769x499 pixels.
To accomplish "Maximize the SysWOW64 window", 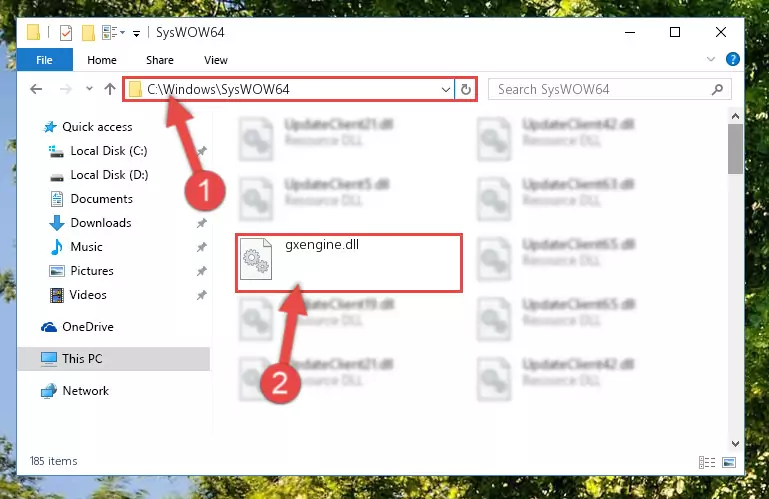I will (675, 32).
